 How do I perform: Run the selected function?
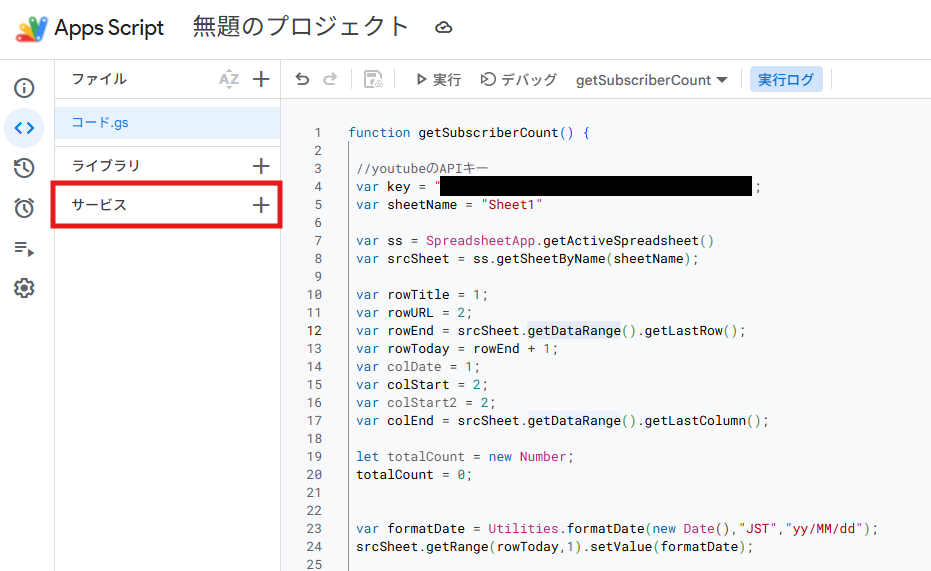(x=438, y=80)
